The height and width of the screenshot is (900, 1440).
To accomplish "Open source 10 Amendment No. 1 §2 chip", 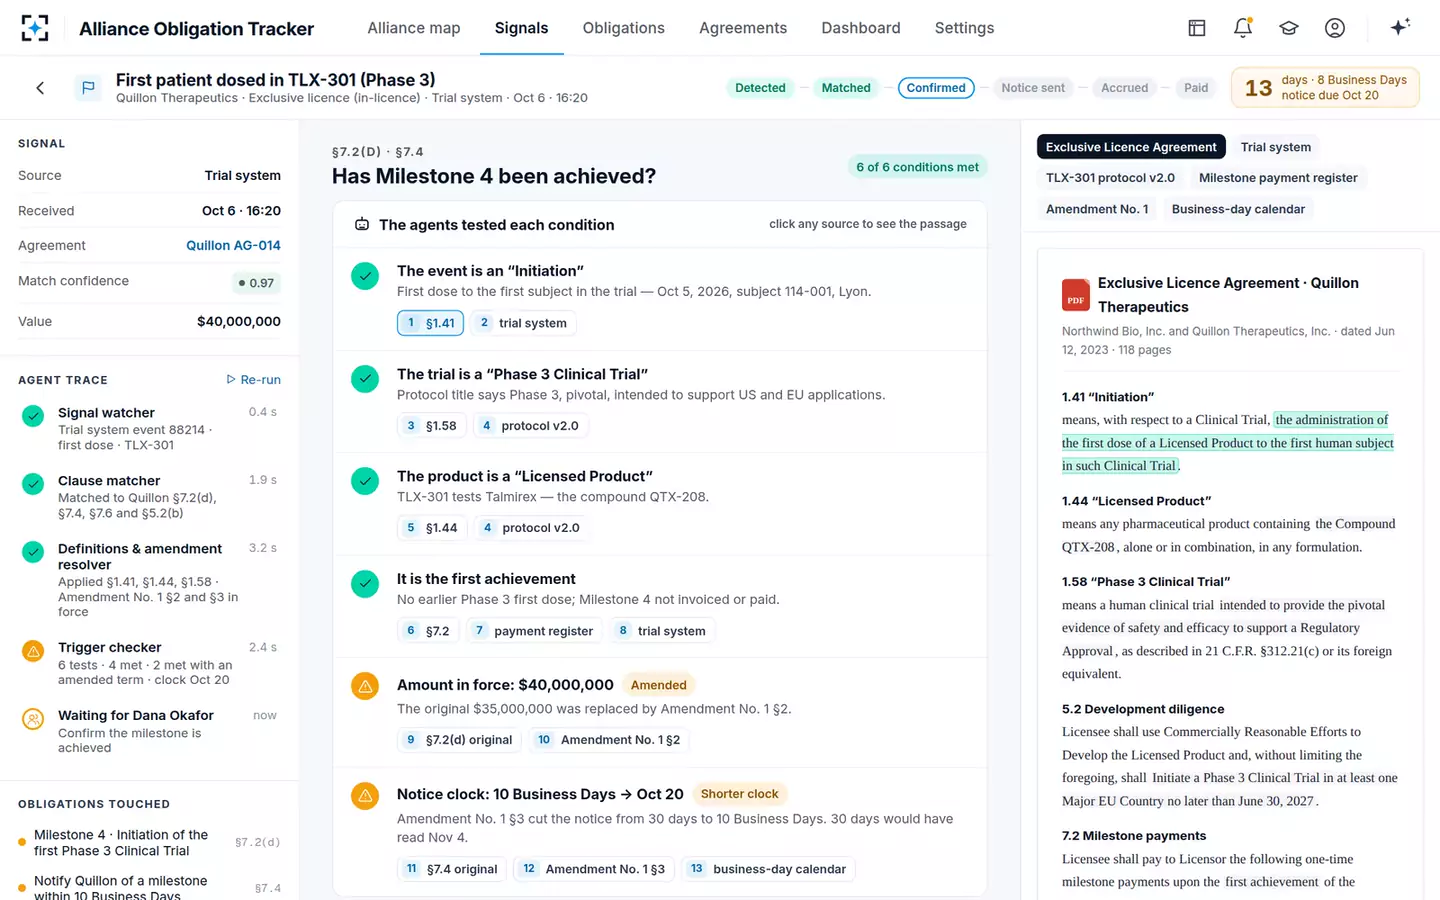I will pos(609,740).
